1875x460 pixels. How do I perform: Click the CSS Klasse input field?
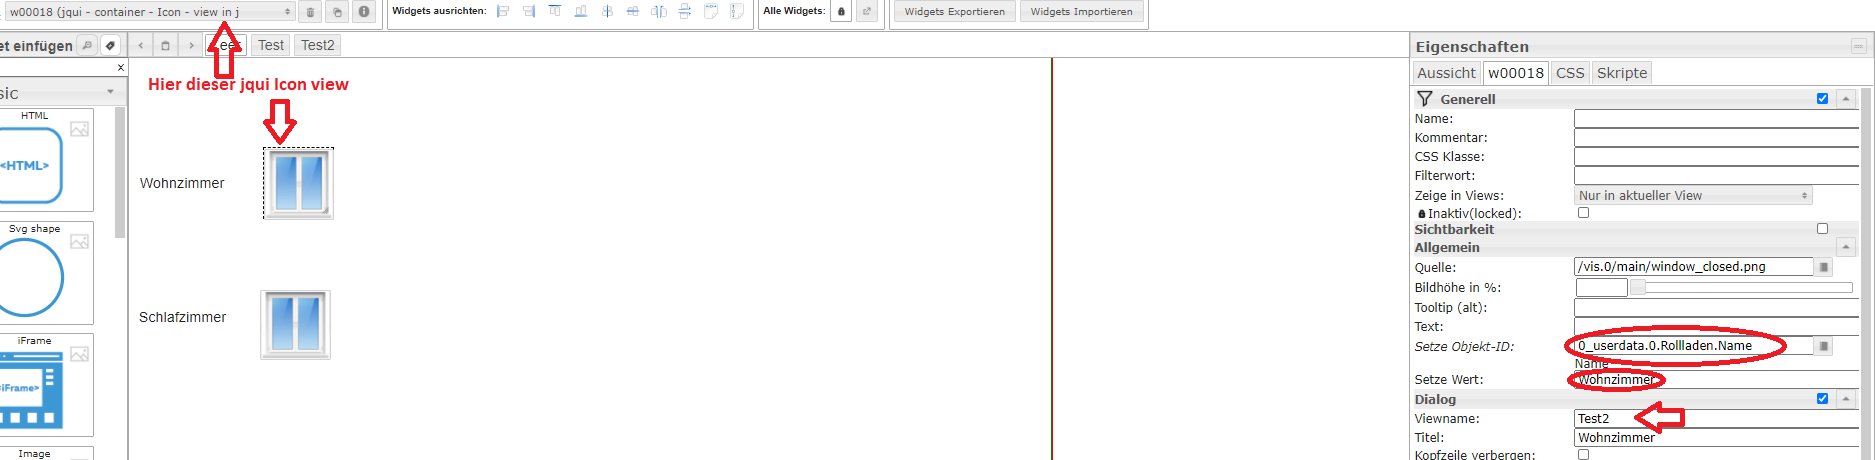tap(1716, 157)
